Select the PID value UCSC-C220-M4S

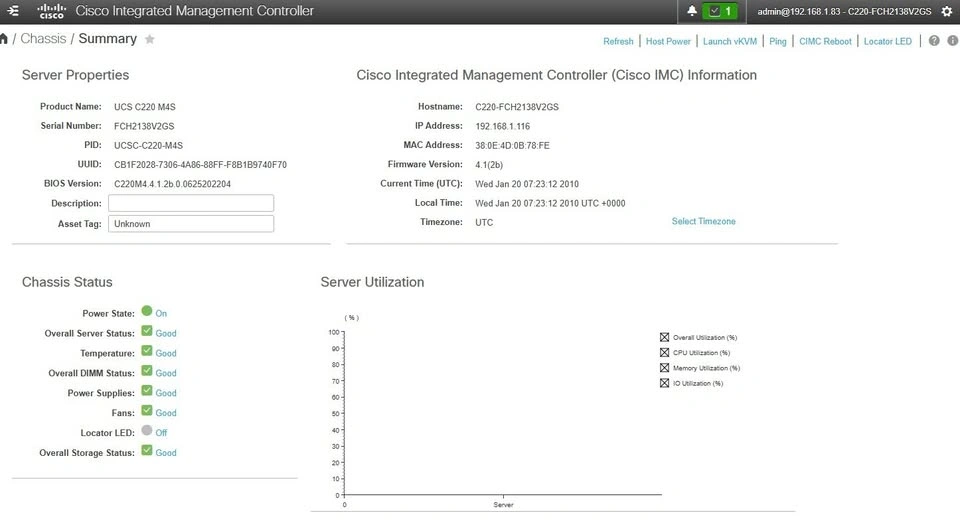[148, 146]
